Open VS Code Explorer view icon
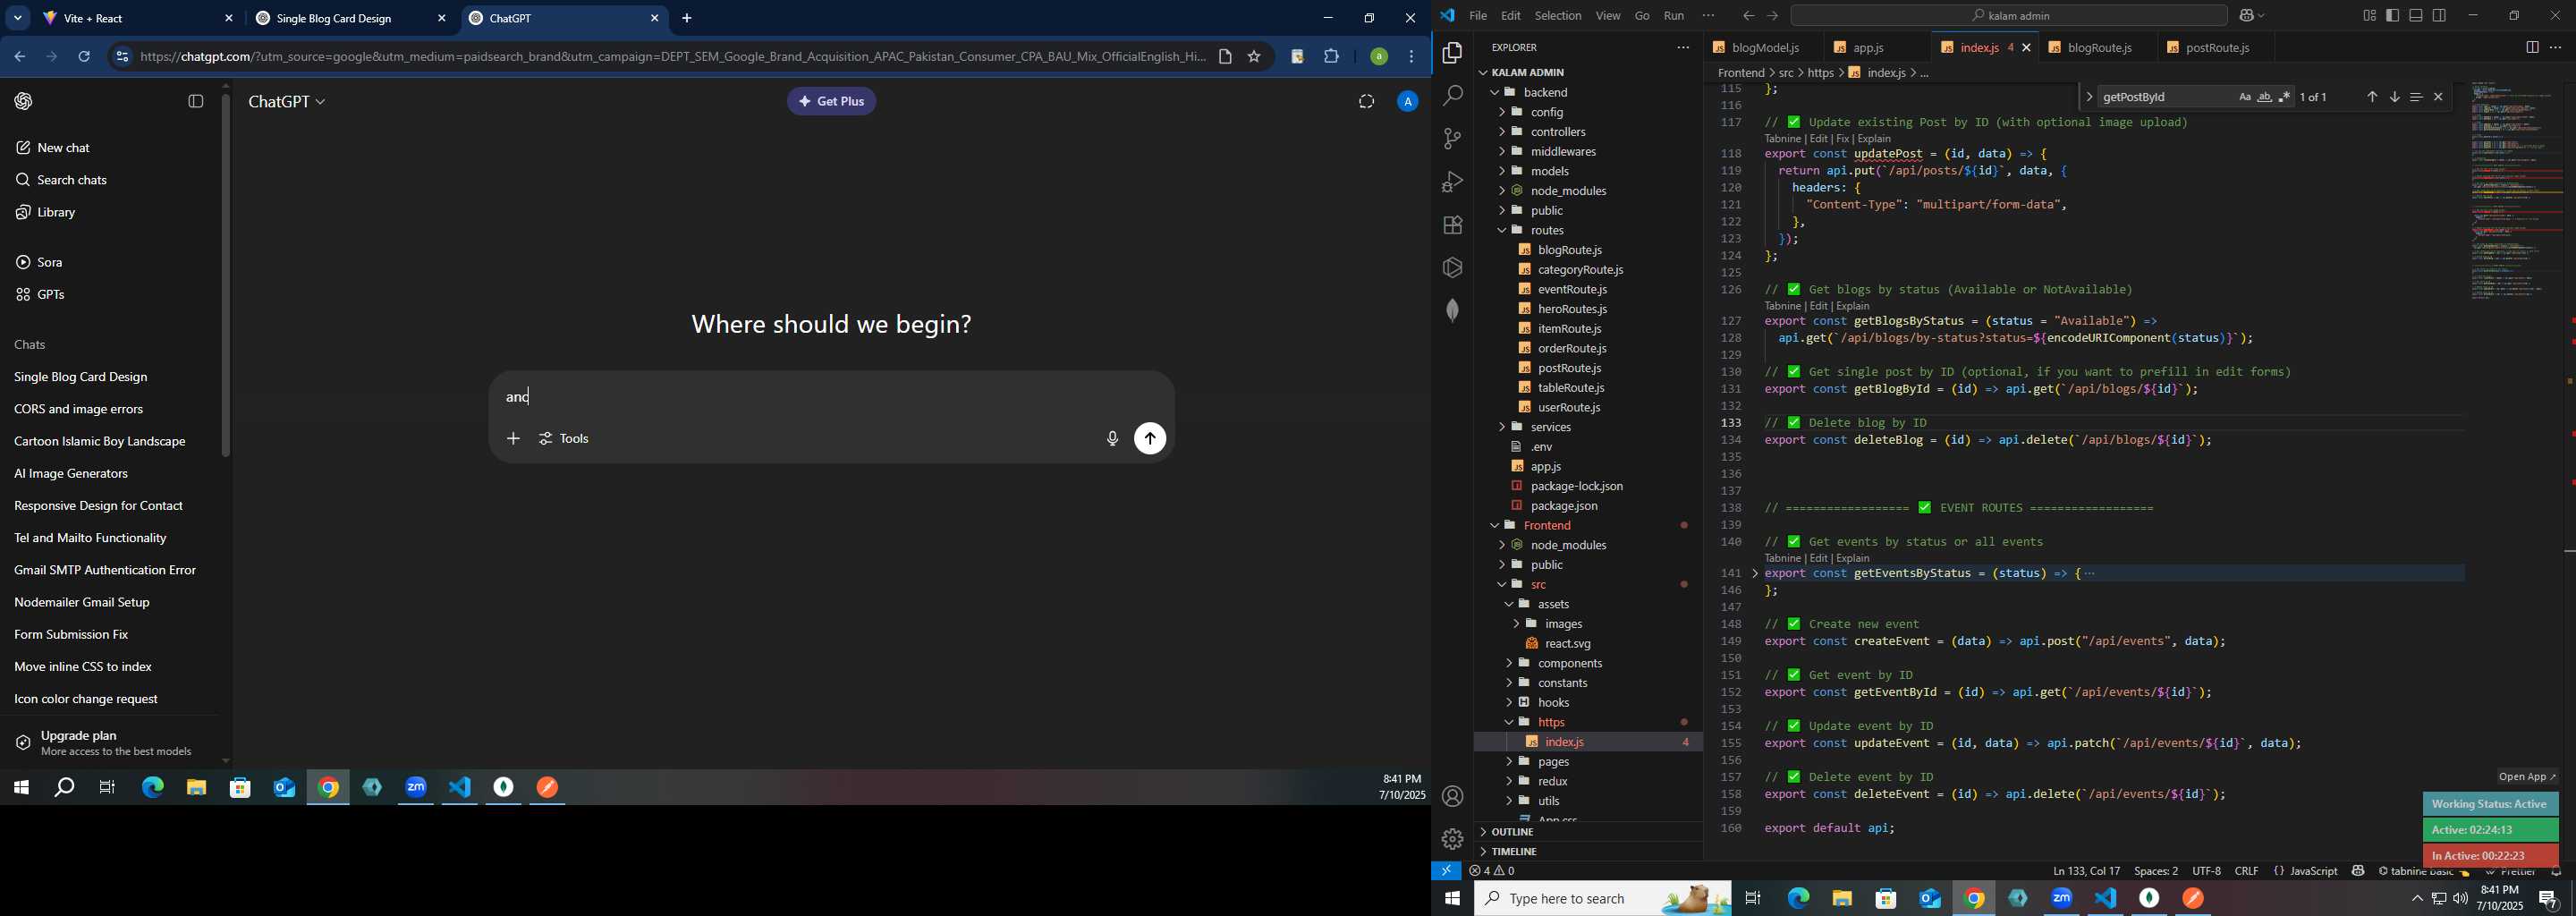Viewport: 2576px width, 916px height. [1452, 53]
